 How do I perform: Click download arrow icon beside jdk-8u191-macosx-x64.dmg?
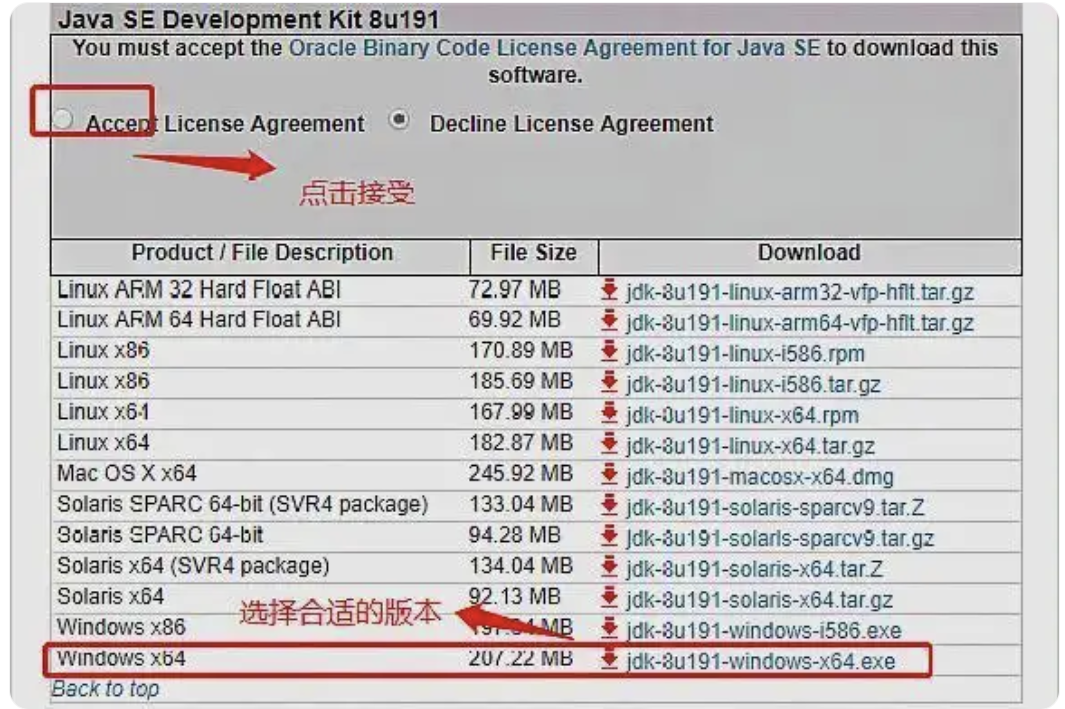coord(609,475)
